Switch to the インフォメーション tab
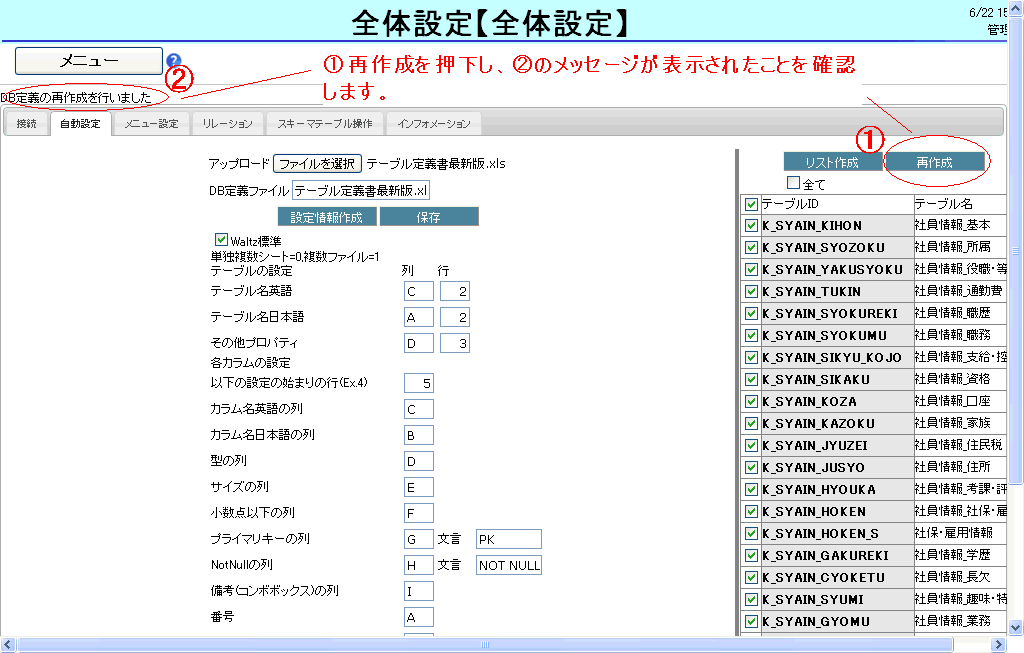 point(434,124)
